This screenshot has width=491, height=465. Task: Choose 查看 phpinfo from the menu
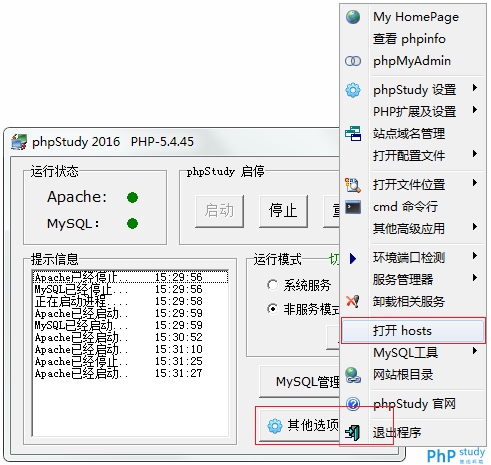(x=413, y=39)
